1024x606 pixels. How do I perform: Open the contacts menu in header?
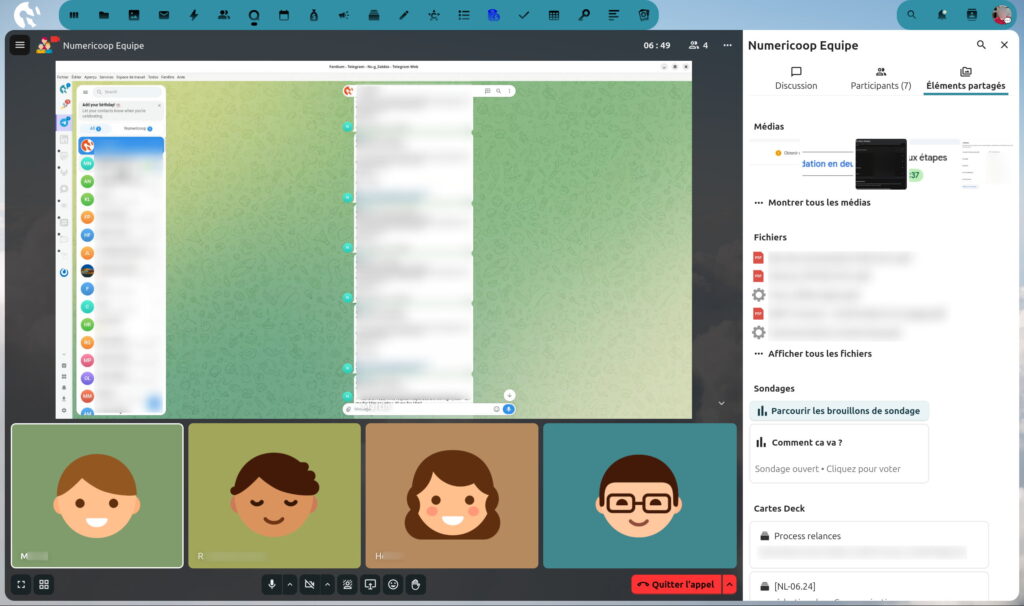tap(972, 14)
